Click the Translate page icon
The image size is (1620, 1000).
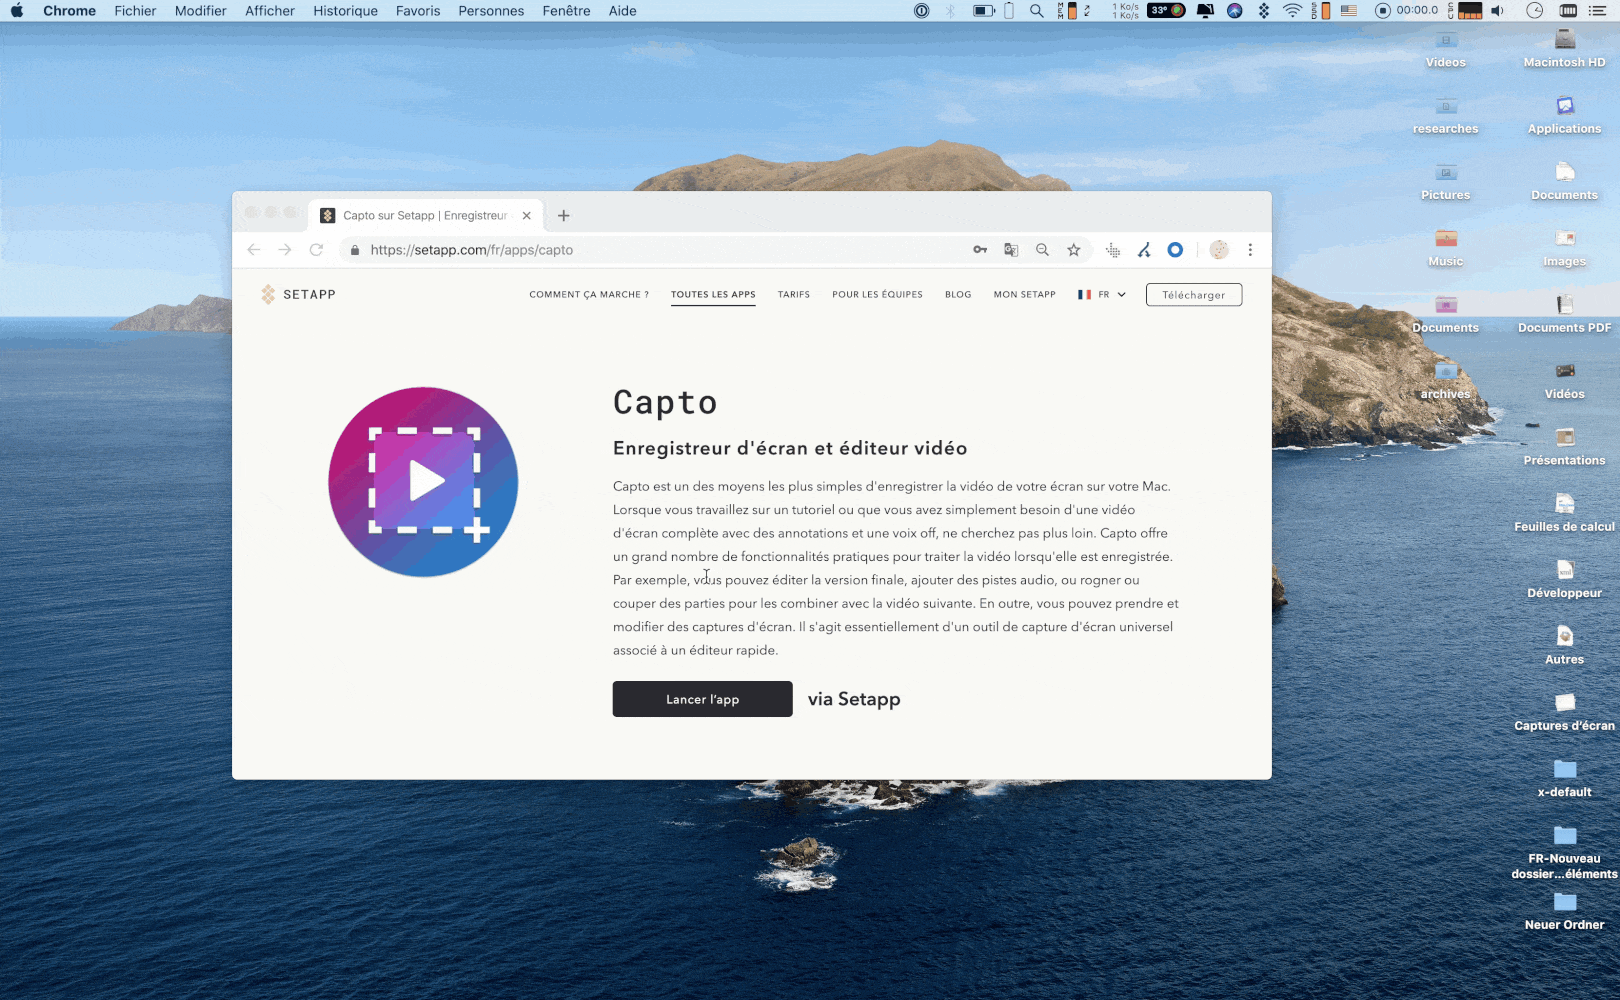1011,250
